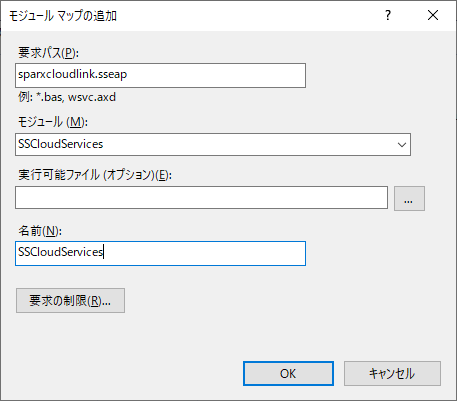The width and height of the screenshot is (457, 401).
Task: Click the SSCloudServices text inside 名前 field
Action: [60, 252]
